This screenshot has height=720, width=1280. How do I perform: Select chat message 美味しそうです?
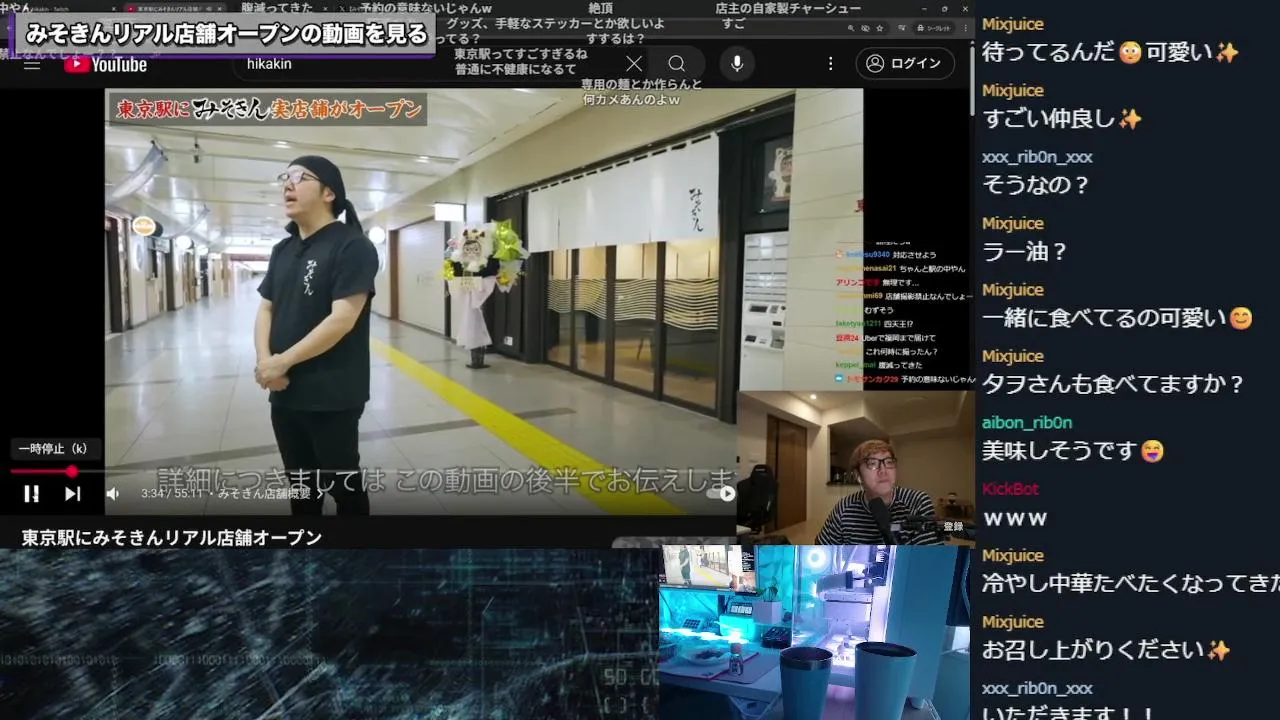[1073, 451]
